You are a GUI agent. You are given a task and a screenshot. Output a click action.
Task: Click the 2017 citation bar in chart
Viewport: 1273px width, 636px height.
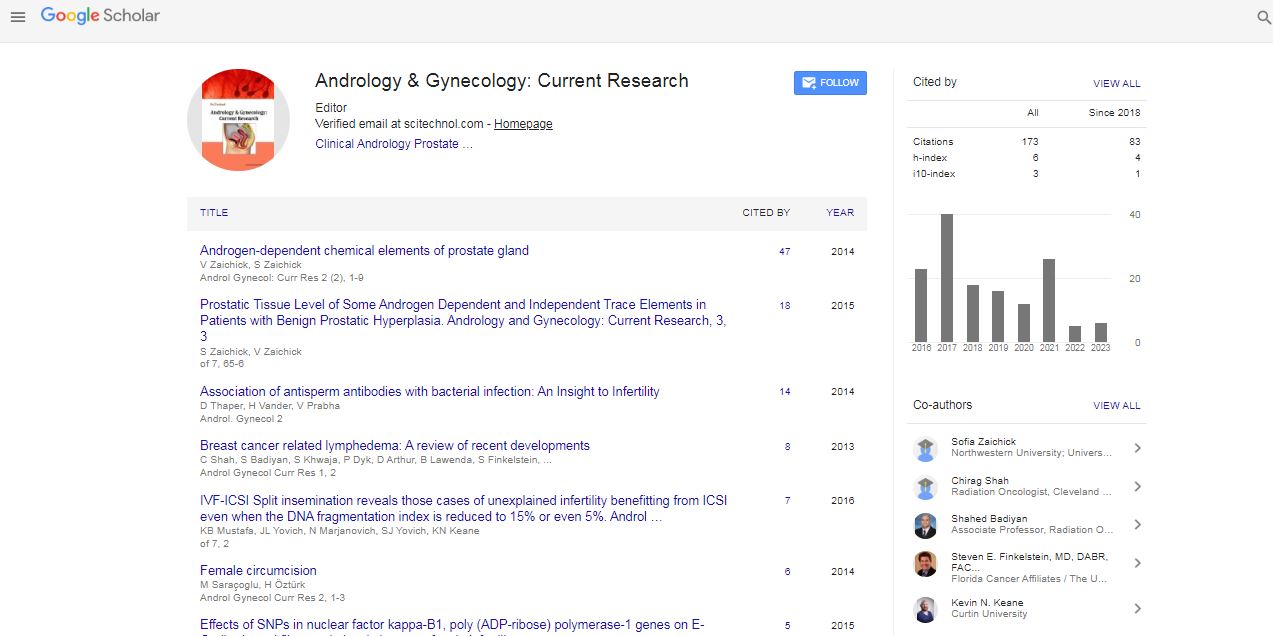pos(946,278)
